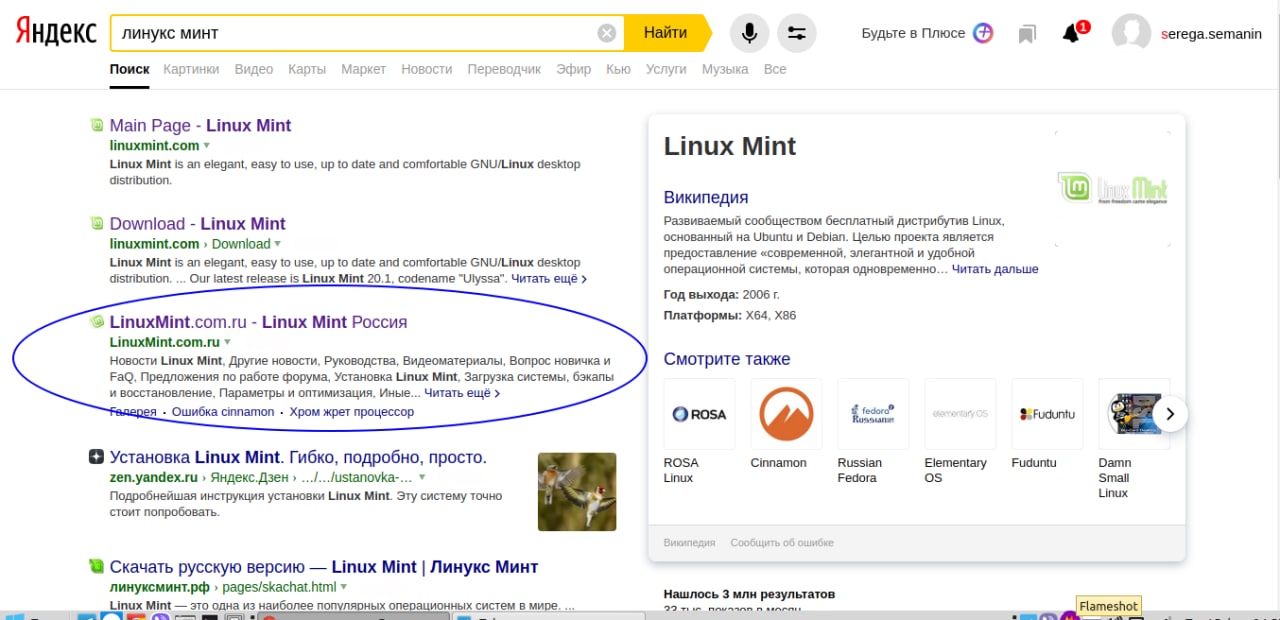This screenshot has height=620, width=1280.
Task: Click the Найти search button
Action: pyautogui.click(x=666, y=33)
